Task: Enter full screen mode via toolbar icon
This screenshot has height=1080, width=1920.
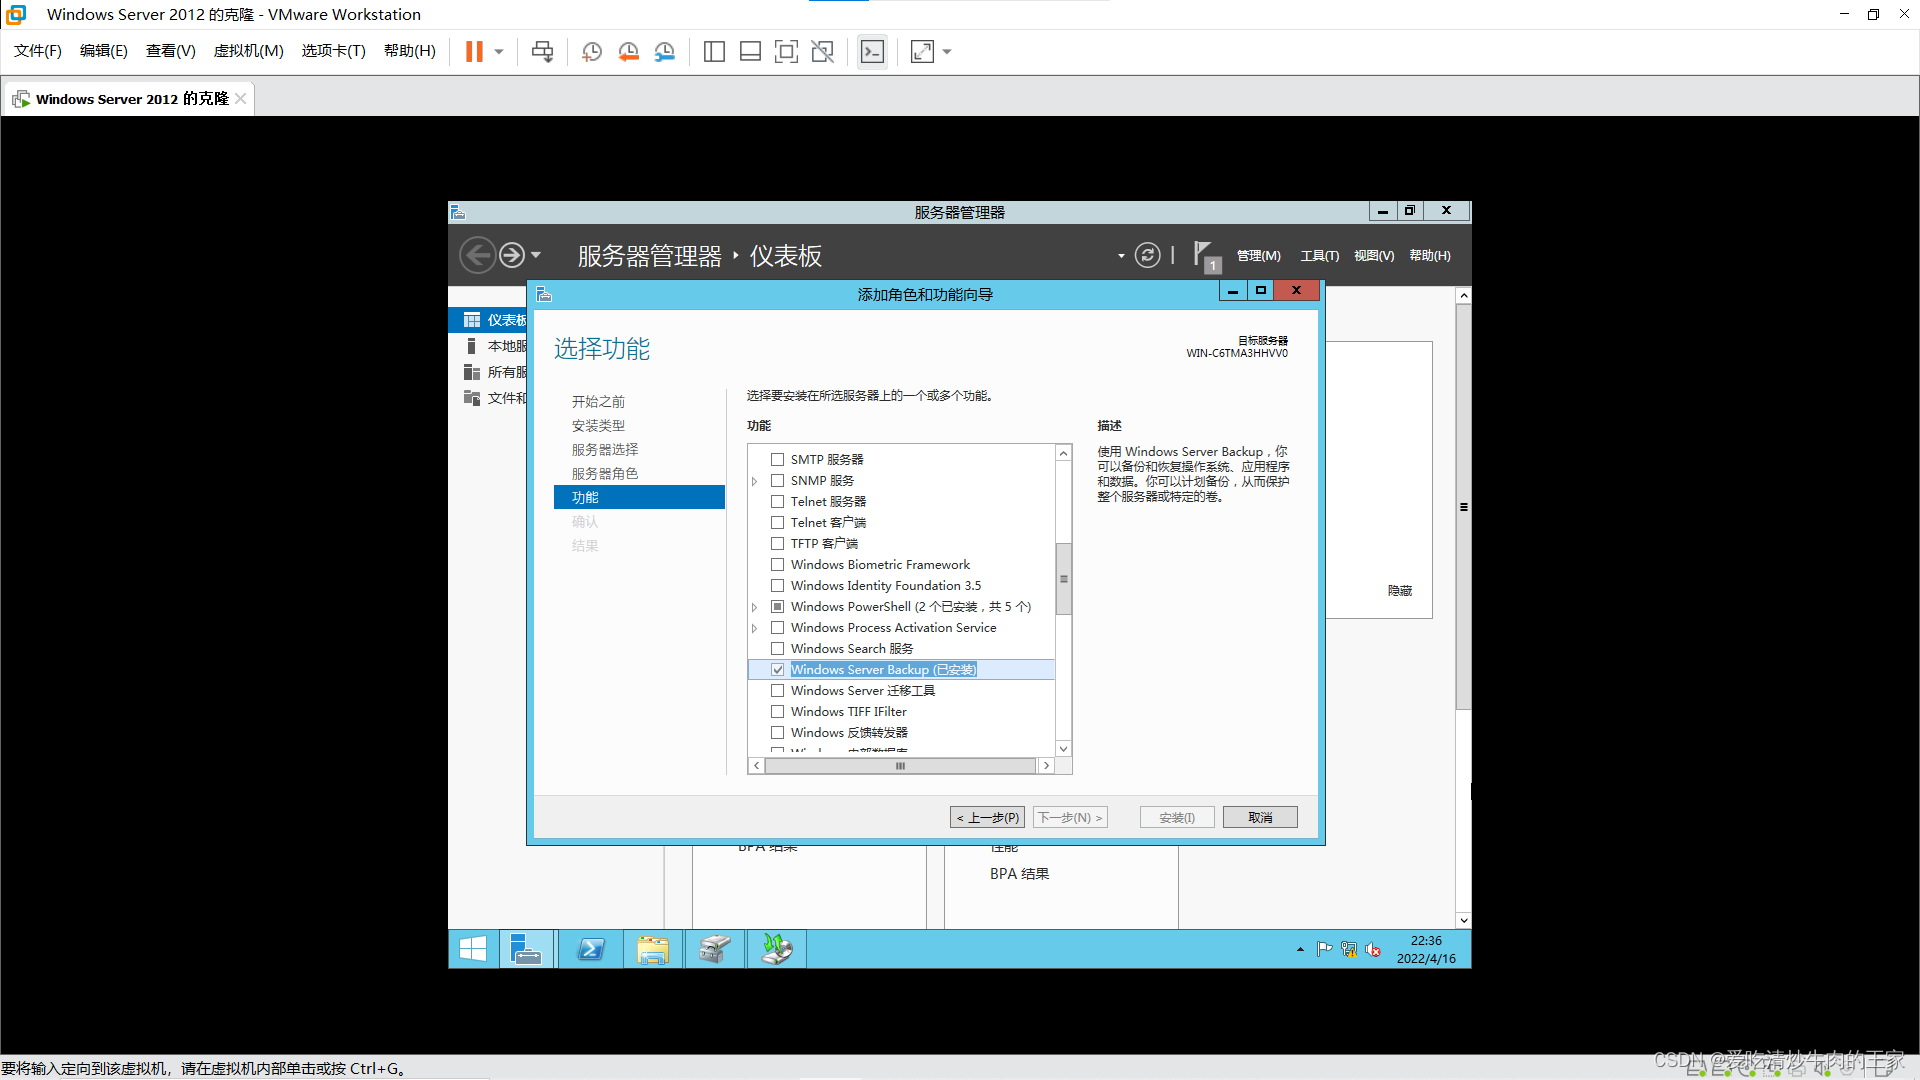Action: point(922,52)
